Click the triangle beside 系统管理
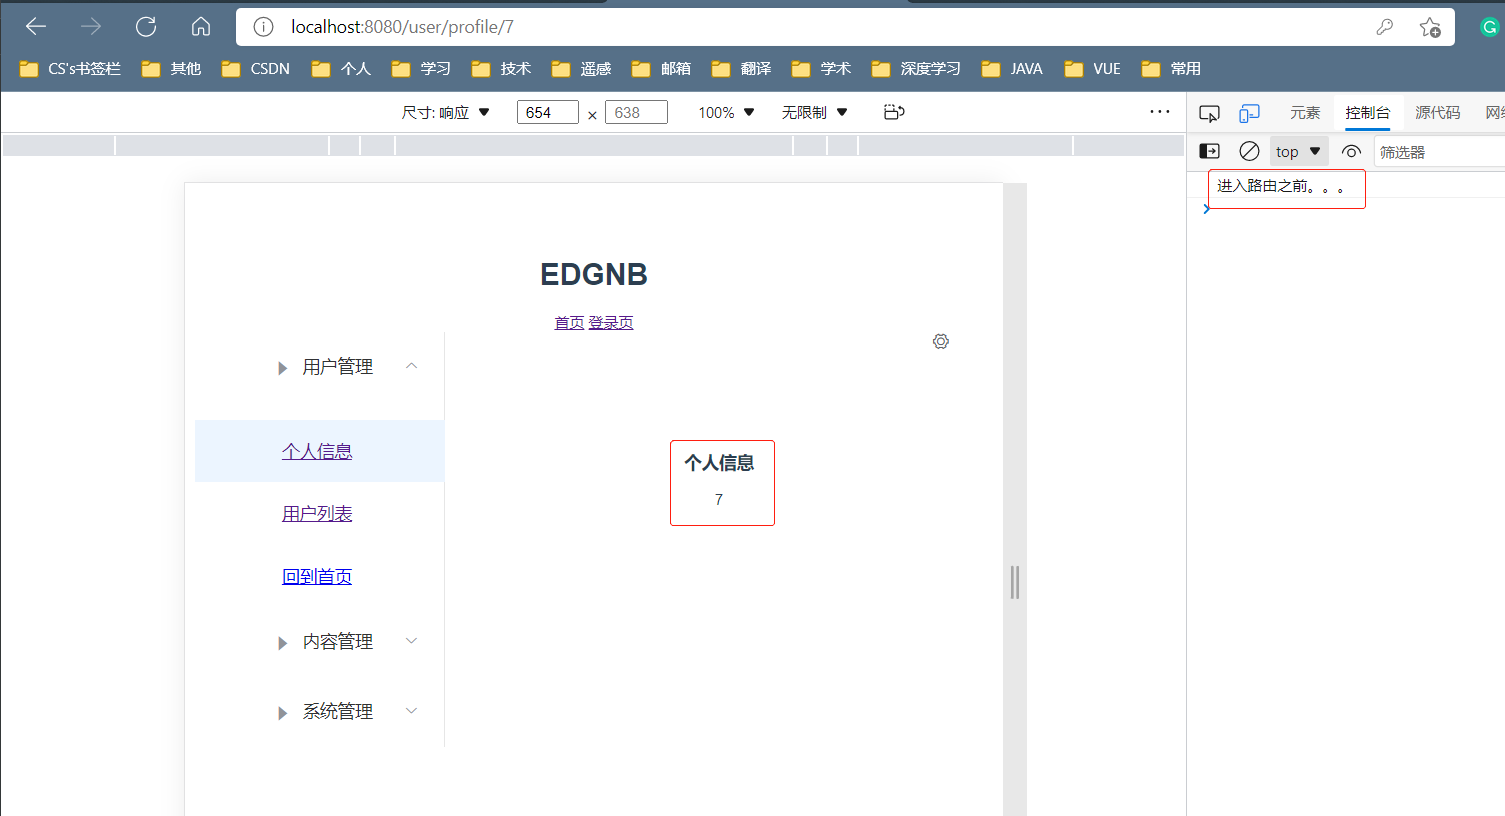This screenshot has width=1505, height=816. click(282, 713)
